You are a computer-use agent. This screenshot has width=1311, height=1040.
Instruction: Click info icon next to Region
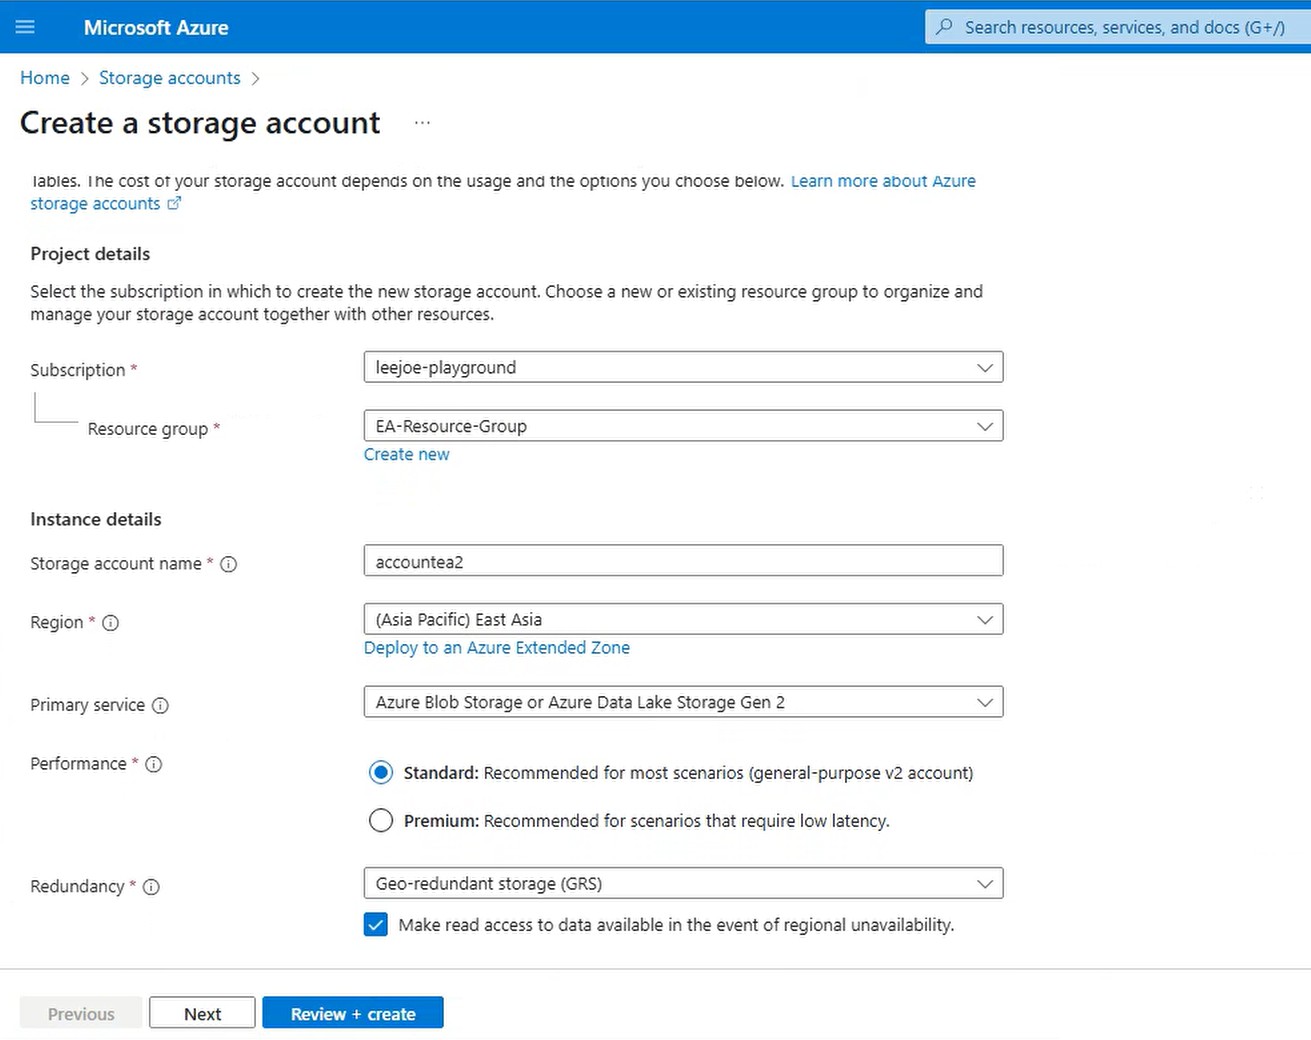click(111, 623)
